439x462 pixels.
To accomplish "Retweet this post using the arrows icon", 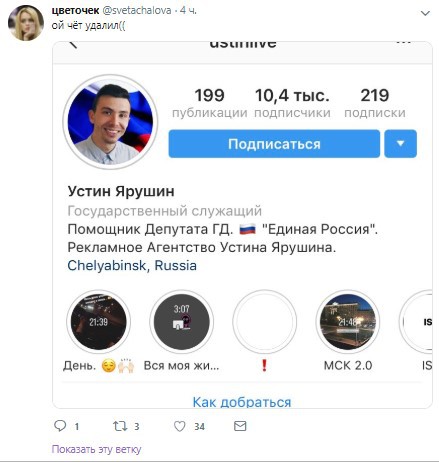I will (120, 426).
